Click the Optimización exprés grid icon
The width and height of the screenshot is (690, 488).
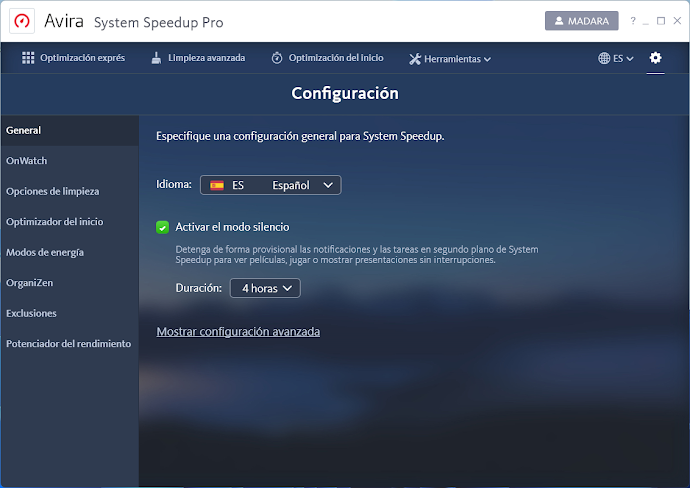[28, 58]
